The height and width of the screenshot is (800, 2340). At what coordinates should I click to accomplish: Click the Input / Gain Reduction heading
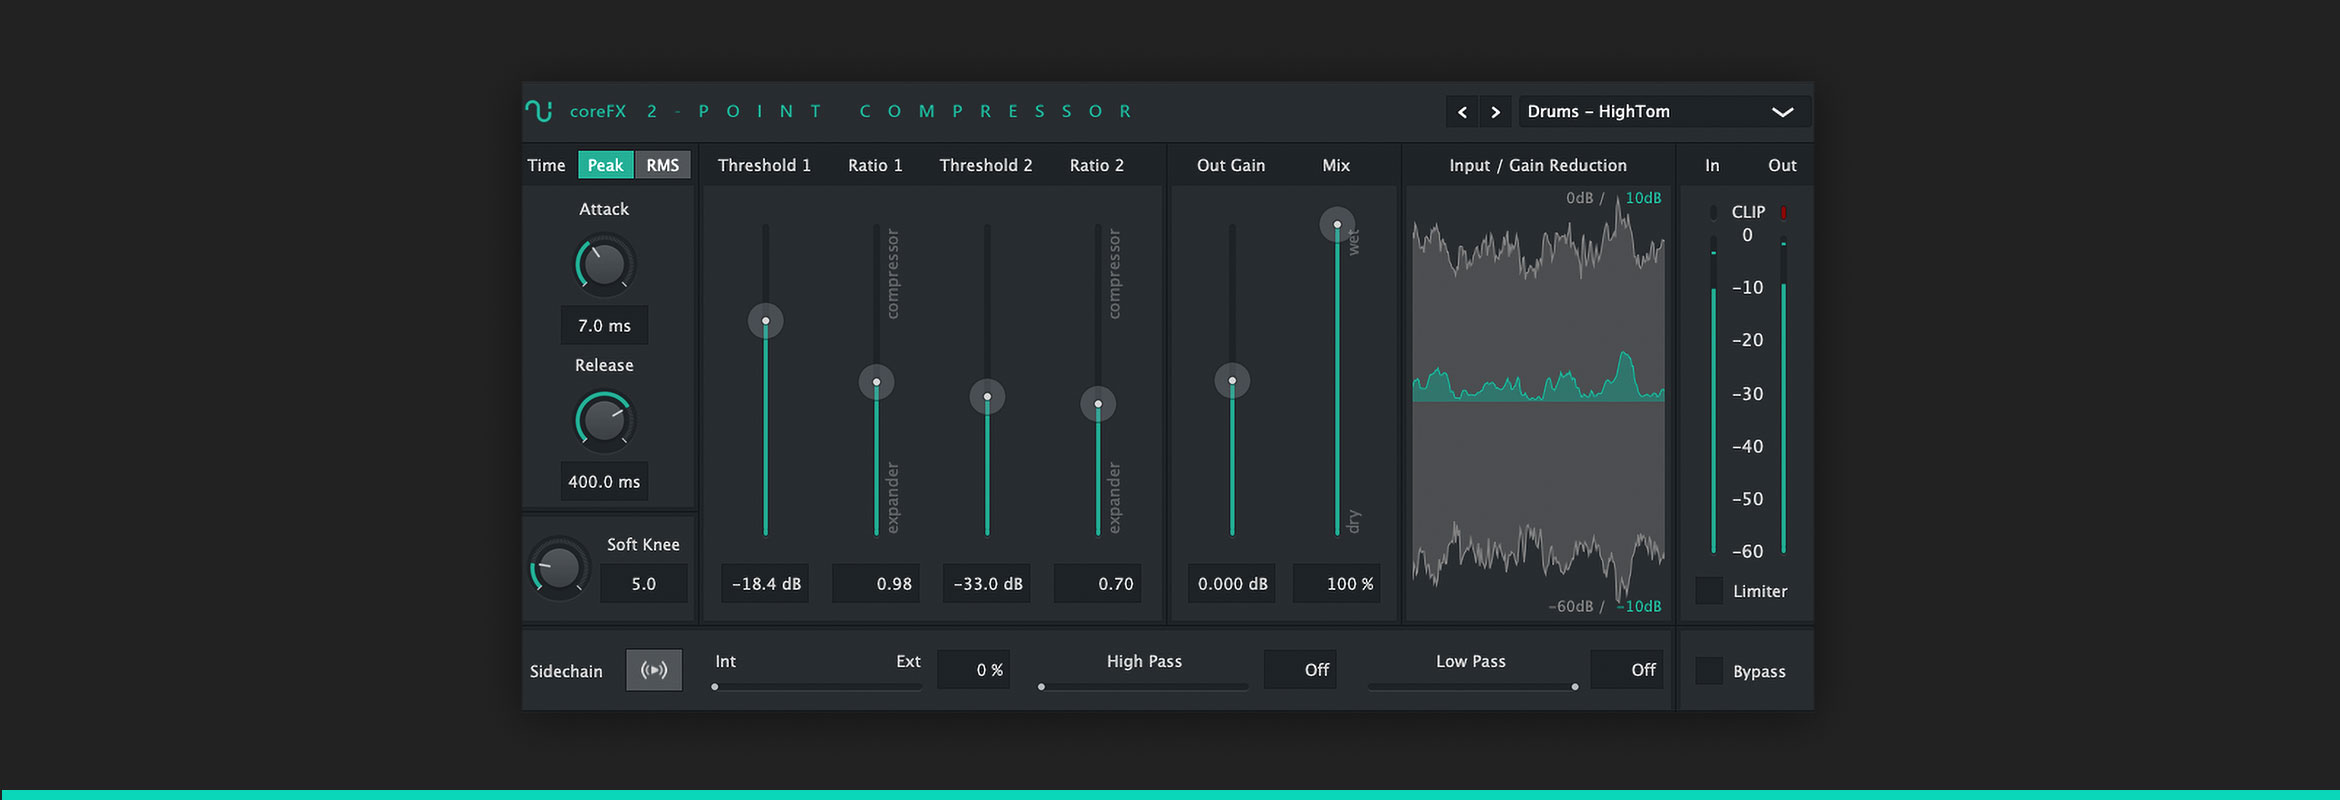pos(1538,165)
